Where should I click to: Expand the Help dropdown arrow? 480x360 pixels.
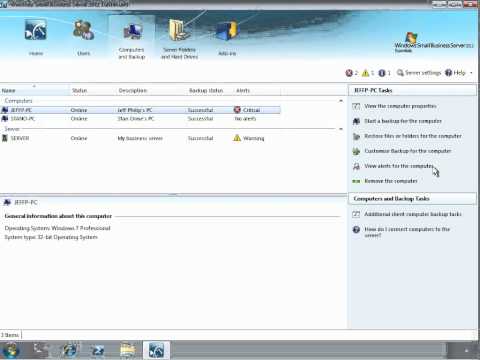click(471, 73)
